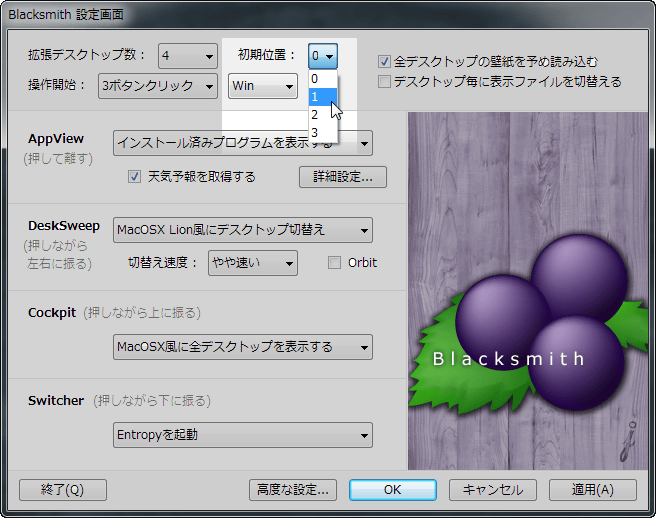Open the 初期位置 dropdown showing 0
Viewport: 656px width, 518px height.
click(x=323, y=56)
